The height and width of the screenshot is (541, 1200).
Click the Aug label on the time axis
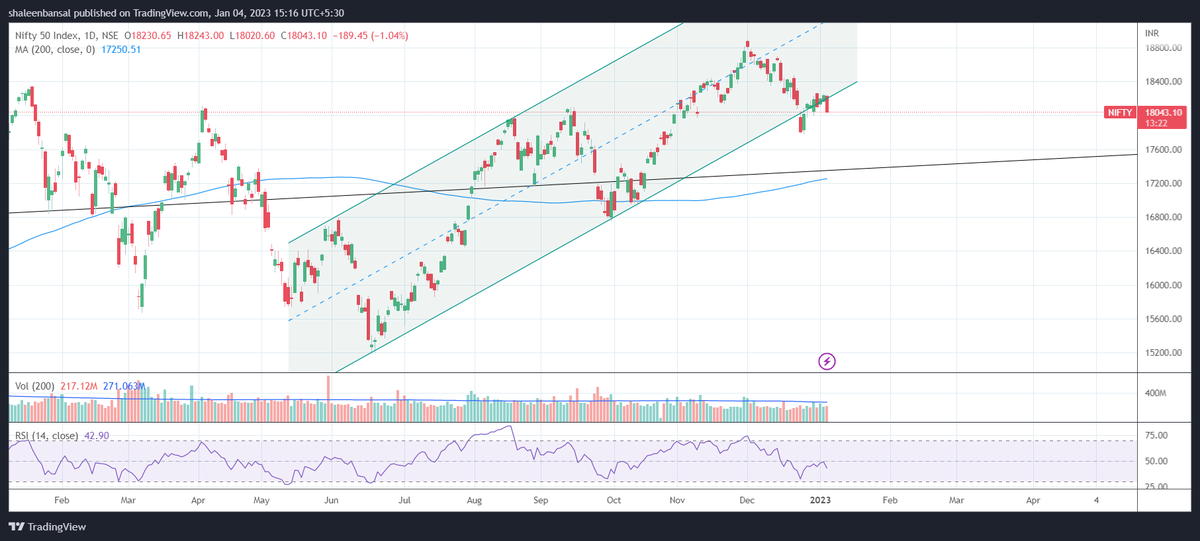tap(475, 499)
